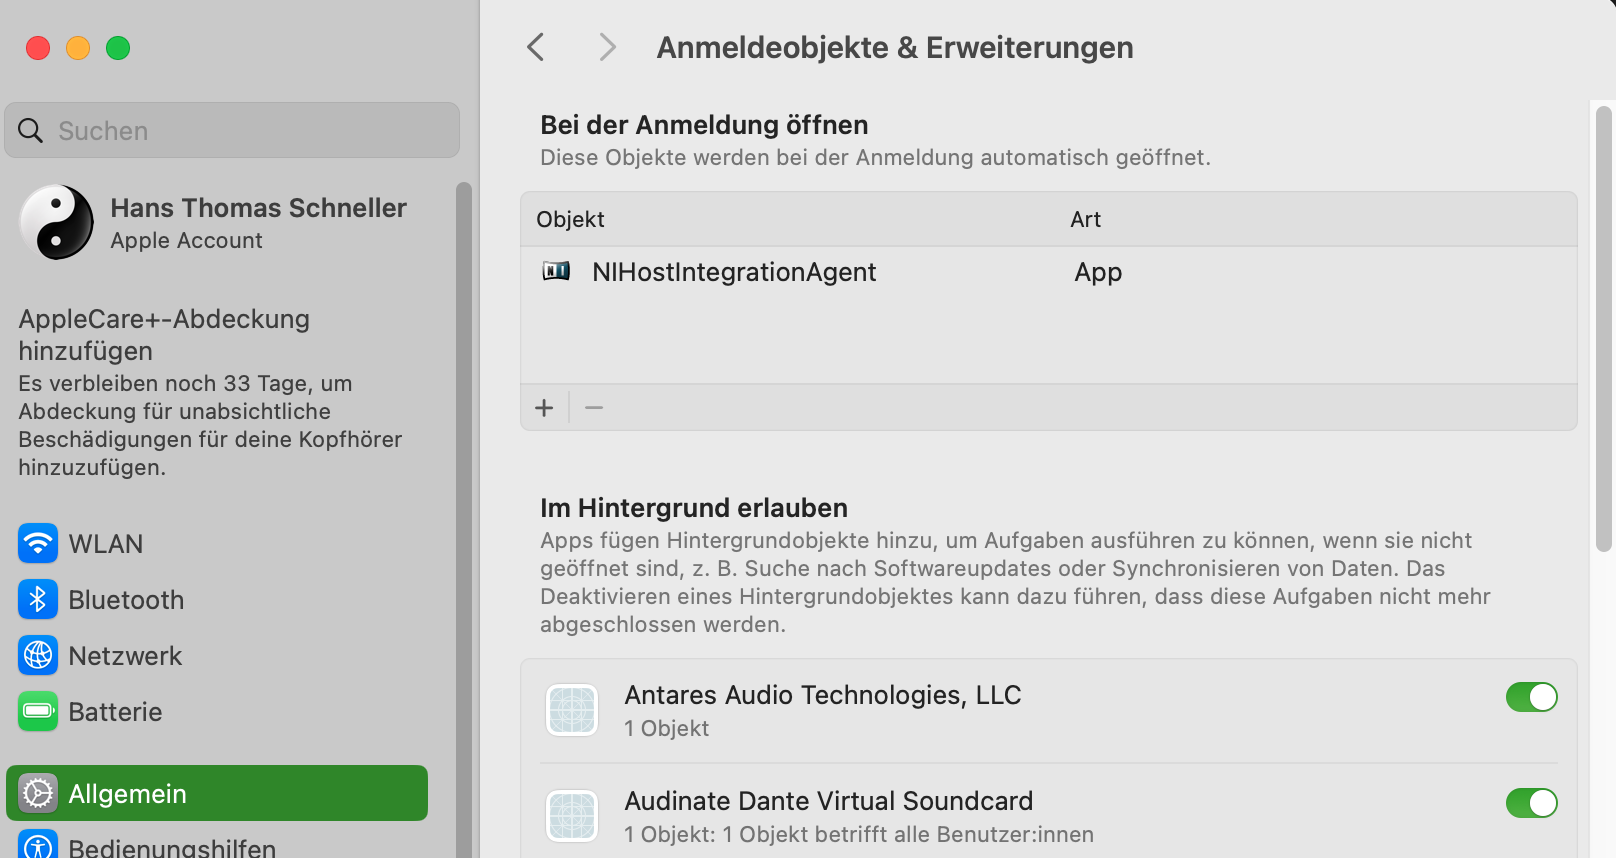Close window with the red button

[38, 48]
